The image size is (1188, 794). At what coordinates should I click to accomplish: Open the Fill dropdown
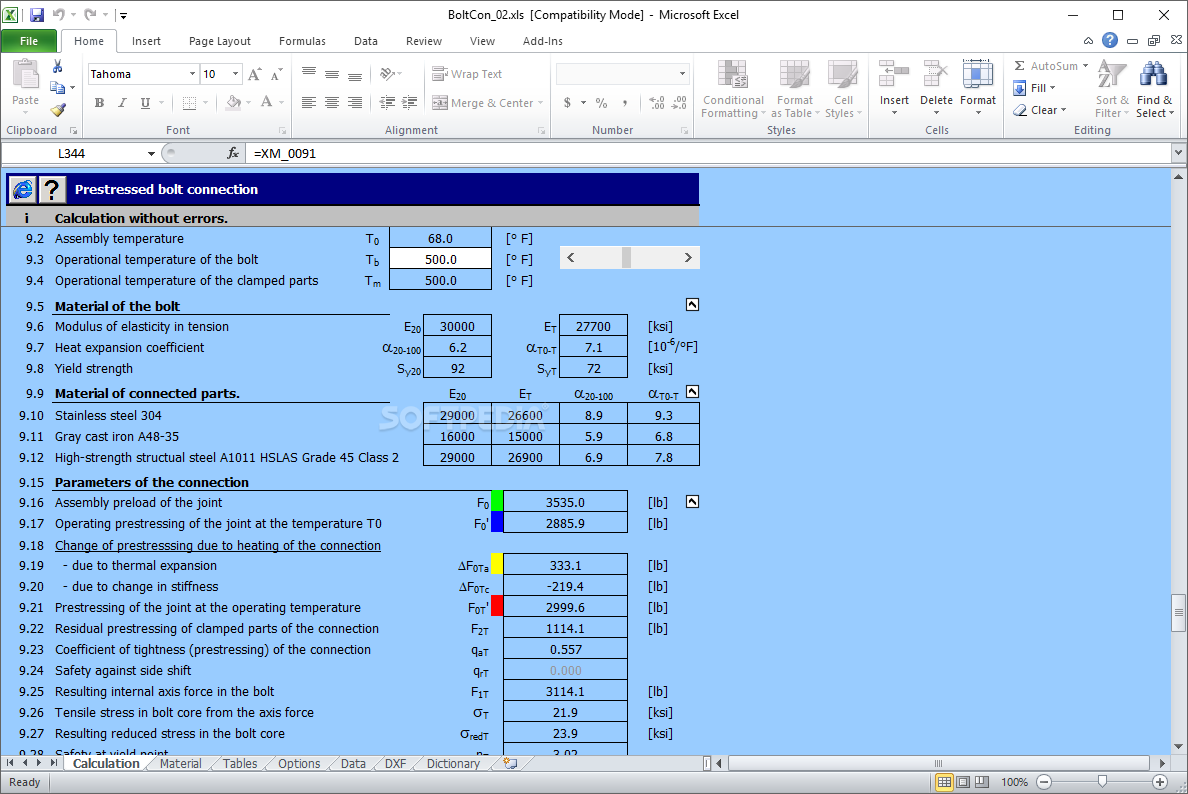(1035, 88)
